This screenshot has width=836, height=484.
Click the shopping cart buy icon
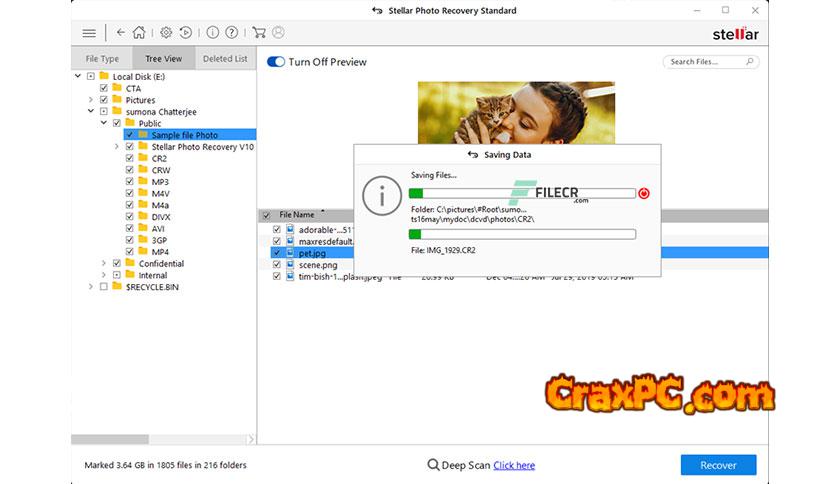(259, 33)
